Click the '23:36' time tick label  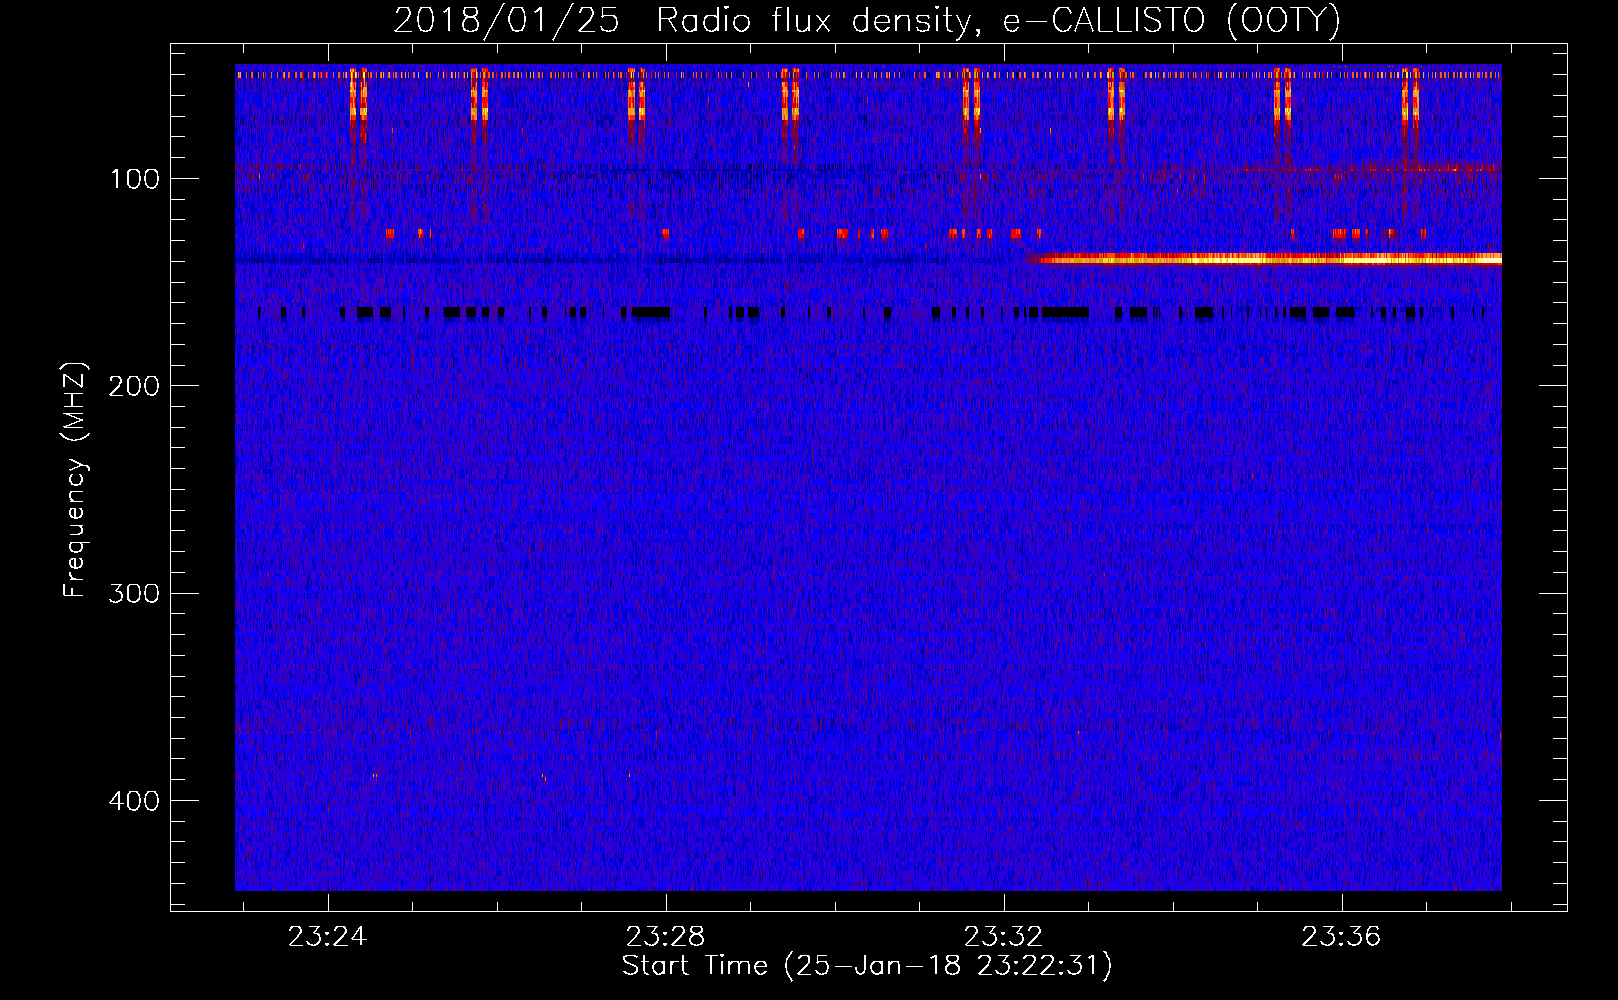point(1341,937)
